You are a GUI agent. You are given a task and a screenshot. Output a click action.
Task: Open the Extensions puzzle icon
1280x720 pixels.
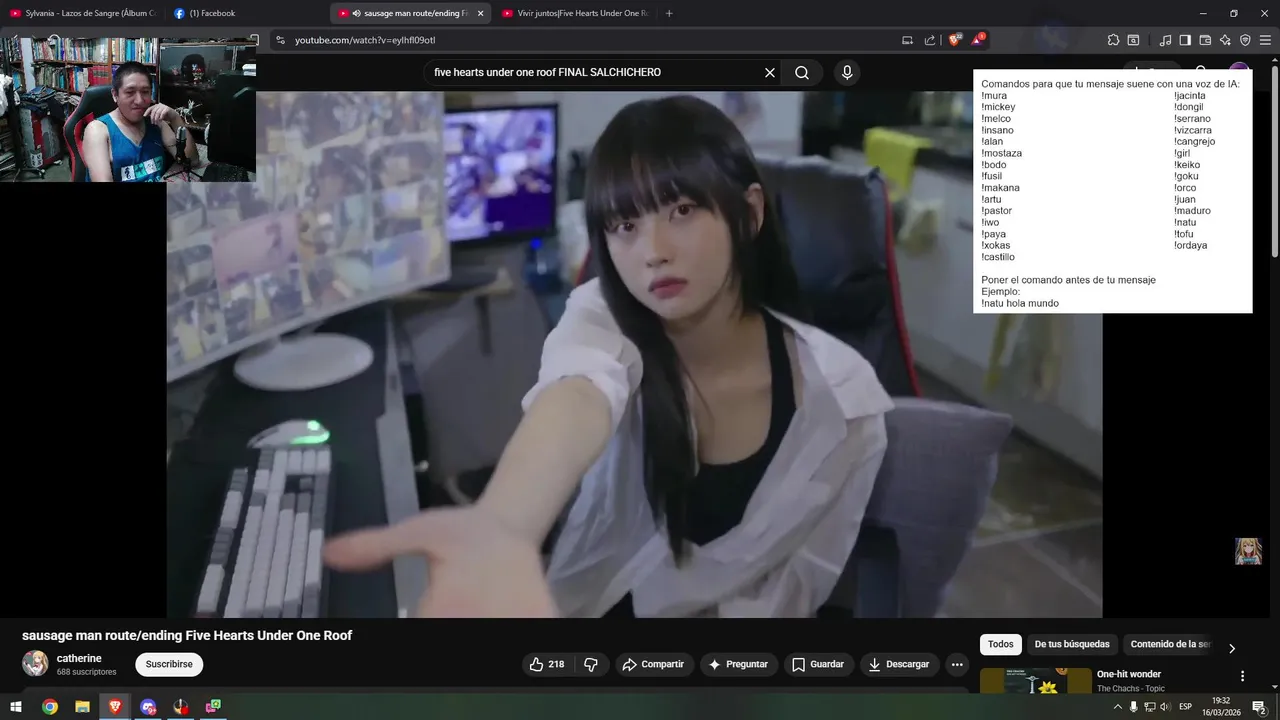click(1113, 40)
